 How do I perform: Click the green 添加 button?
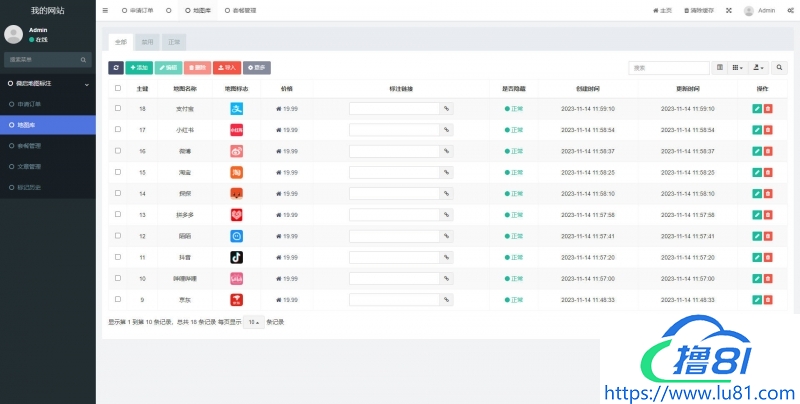(139, 68)
